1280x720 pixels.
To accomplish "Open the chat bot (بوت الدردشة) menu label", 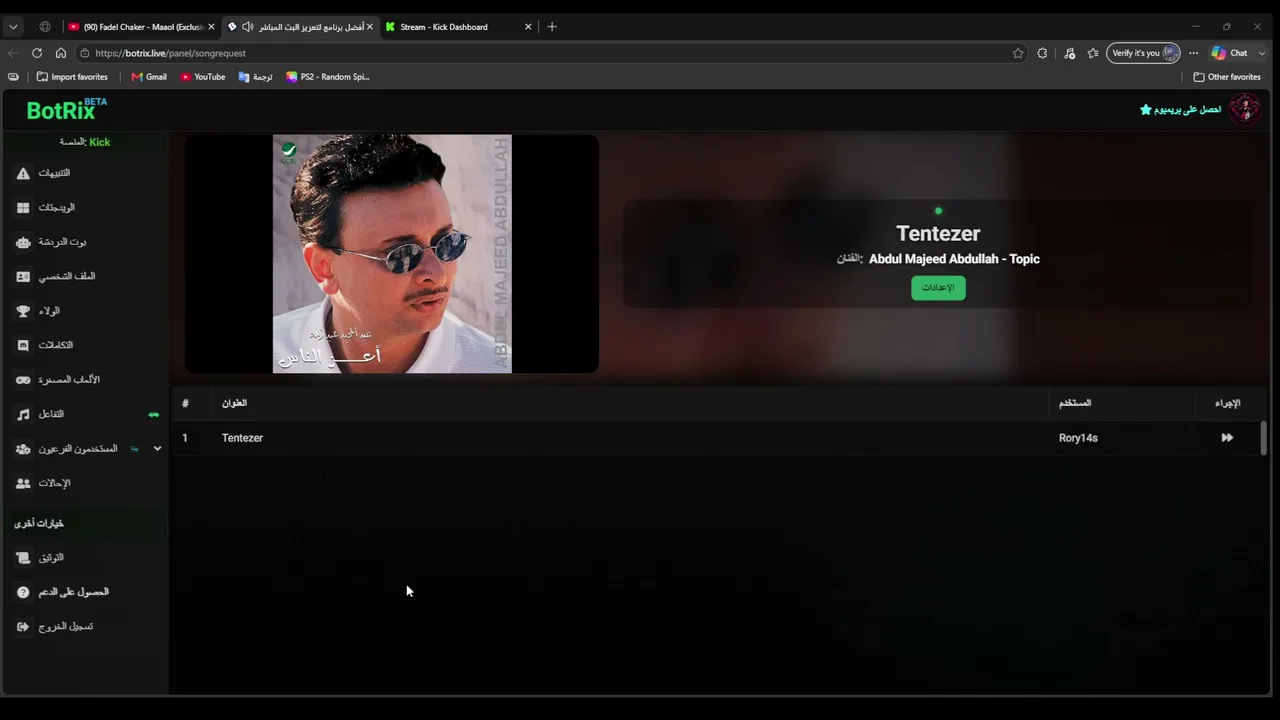I will point(63,242).
